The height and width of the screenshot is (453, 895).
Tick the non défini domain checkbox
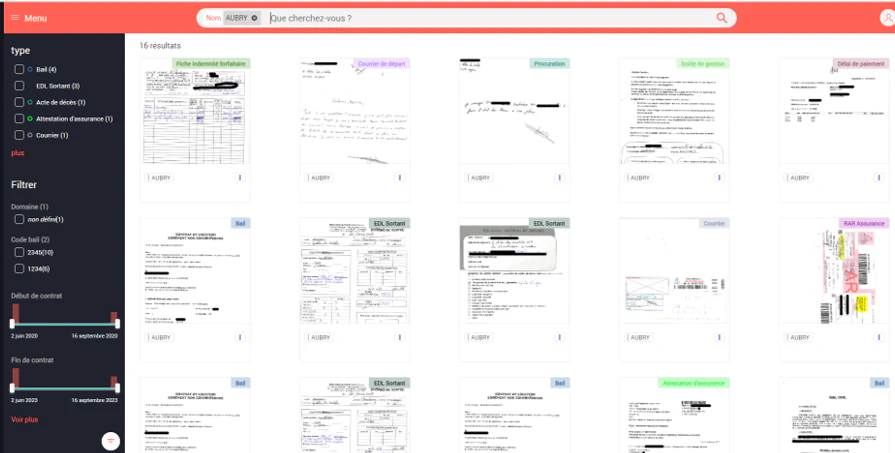pos(19,220)
